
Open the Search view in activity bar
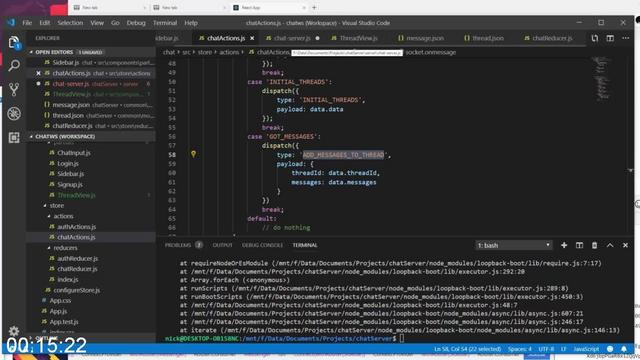[14, 65]
